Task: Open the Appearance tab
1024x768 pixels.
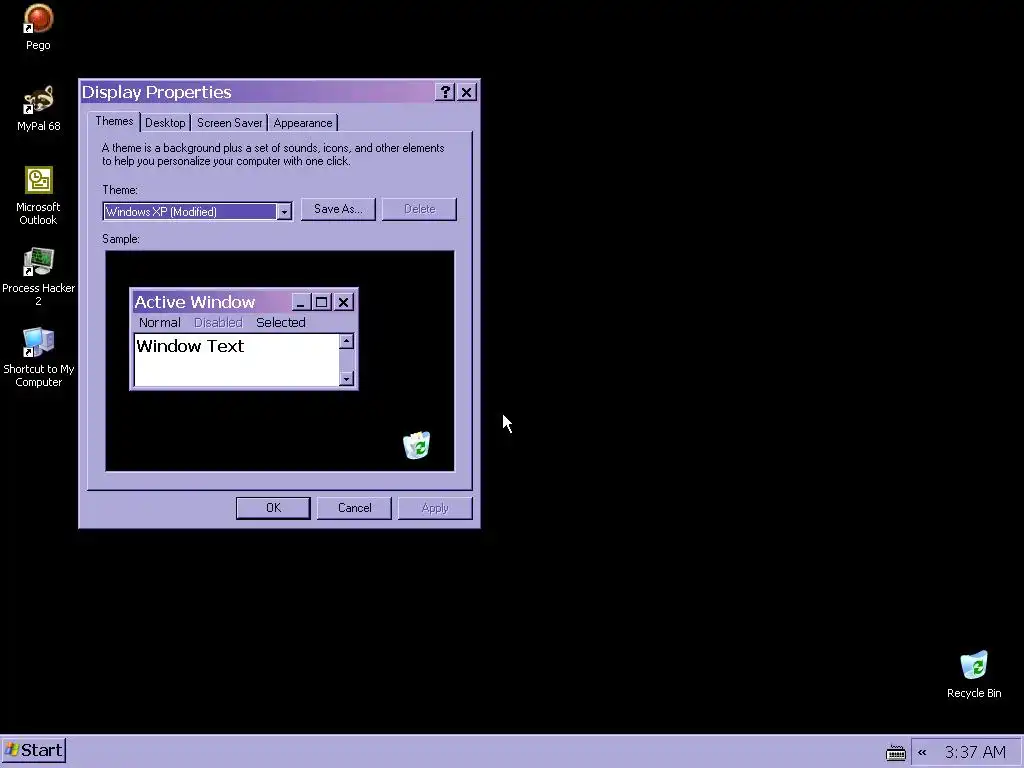Action: coord(302,123)
